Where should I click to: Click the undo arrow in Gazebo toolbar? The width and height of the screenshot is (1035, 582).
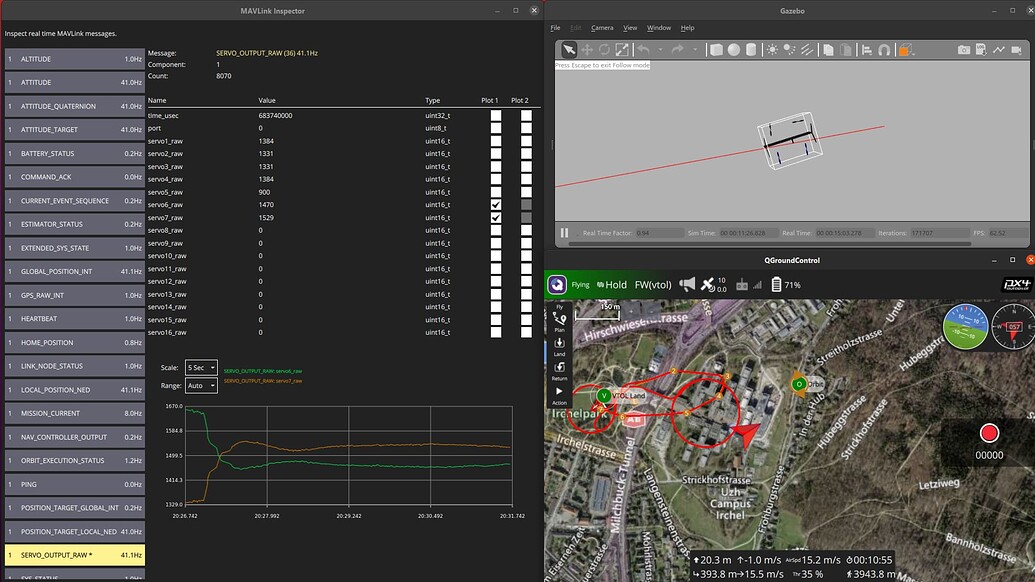(643, 49)
